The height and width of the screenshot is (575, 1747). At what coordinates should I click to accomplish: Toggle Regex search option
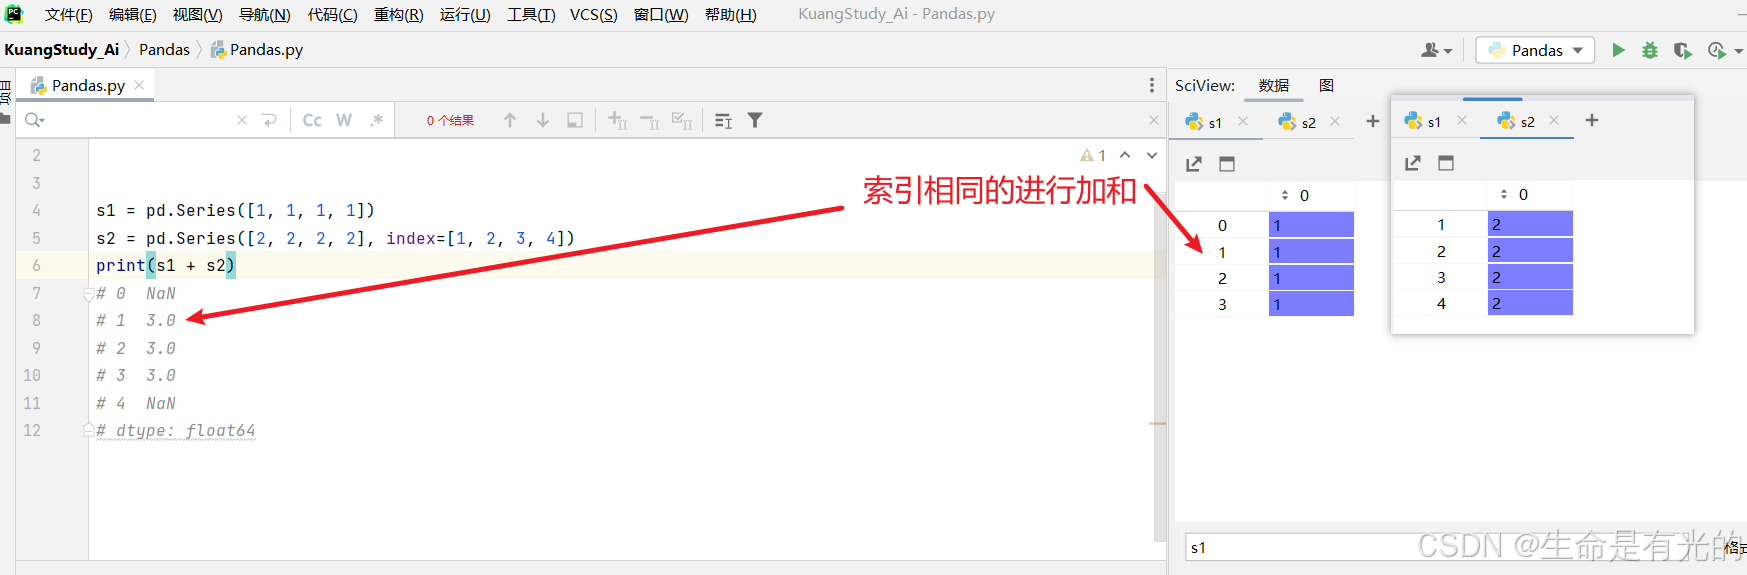(x=376, y=120)
